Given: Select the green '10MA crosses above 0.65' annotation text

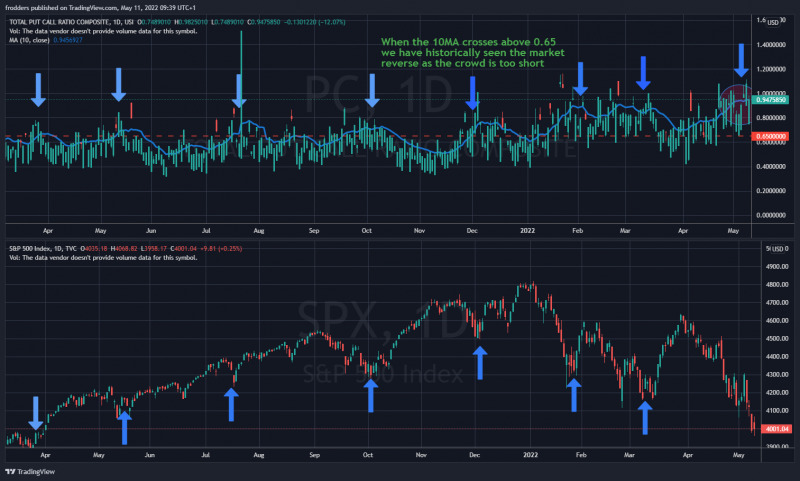Looking at the screenshot, I should (x=472, y=53).
